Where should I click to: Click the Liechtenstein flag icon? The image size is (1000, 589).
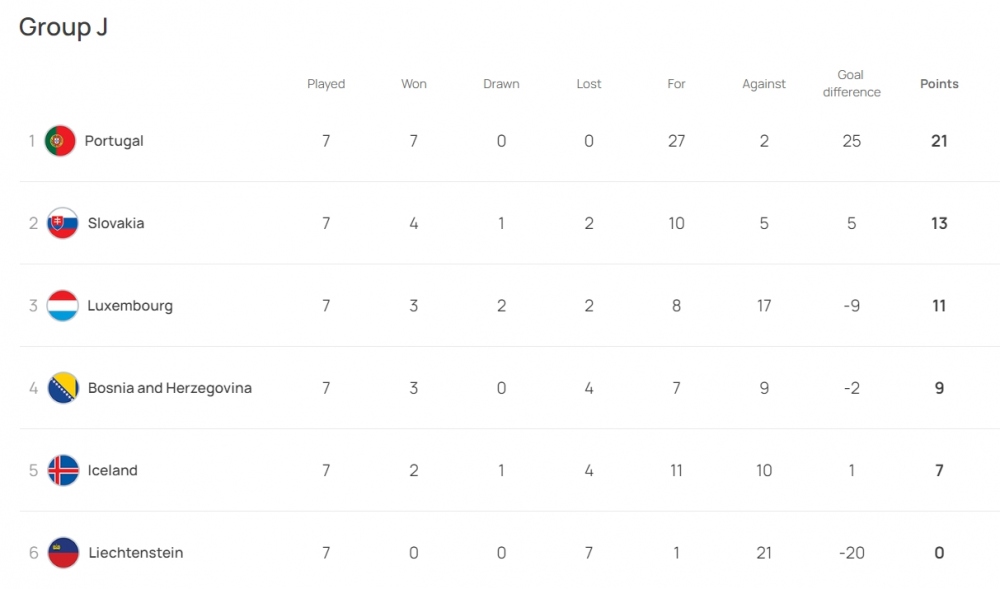pos(63,553)
